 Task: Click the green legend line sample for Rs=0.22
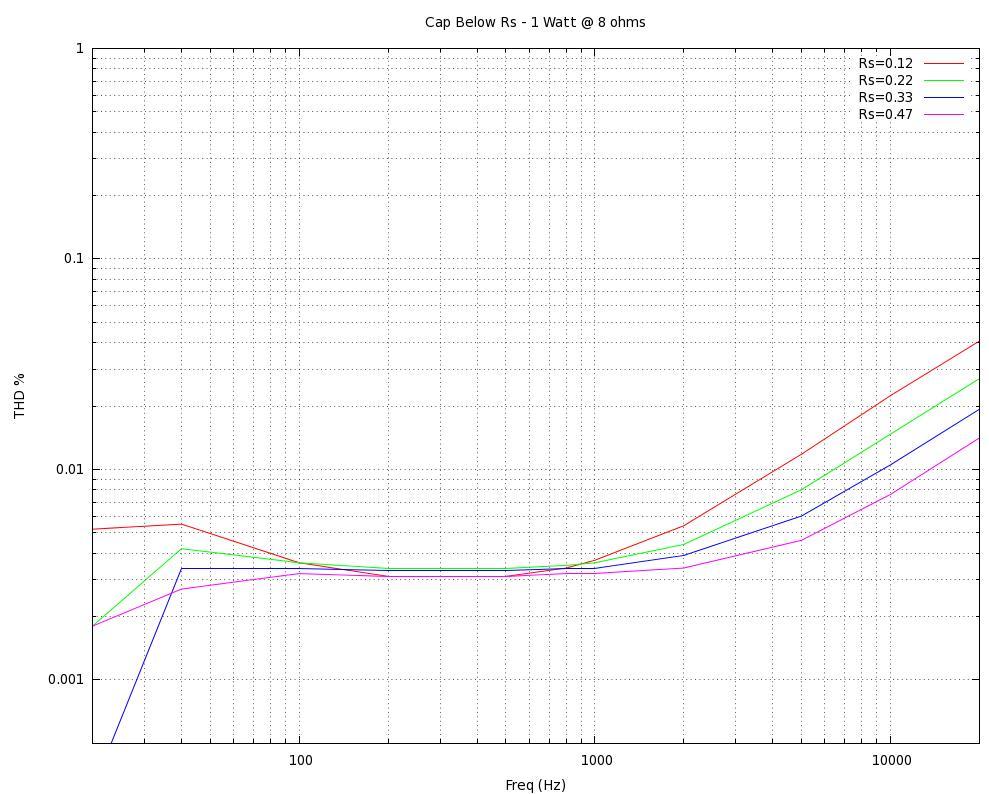944,80
